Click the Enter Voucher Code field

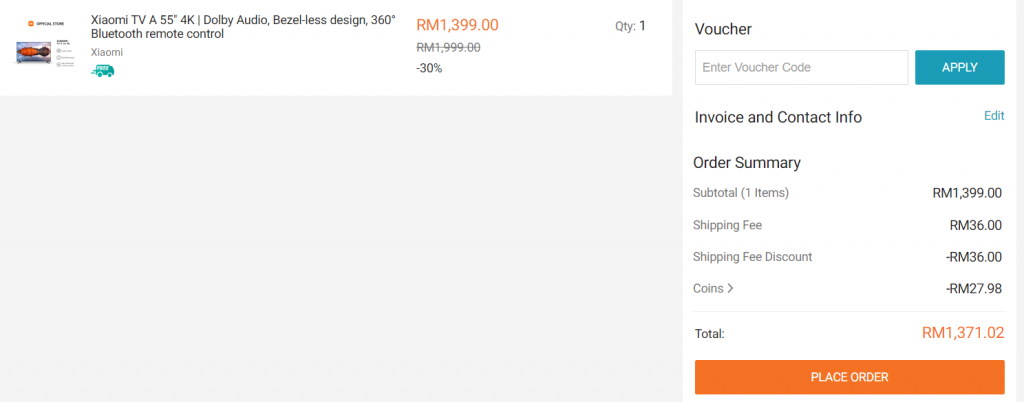[801, 67]
